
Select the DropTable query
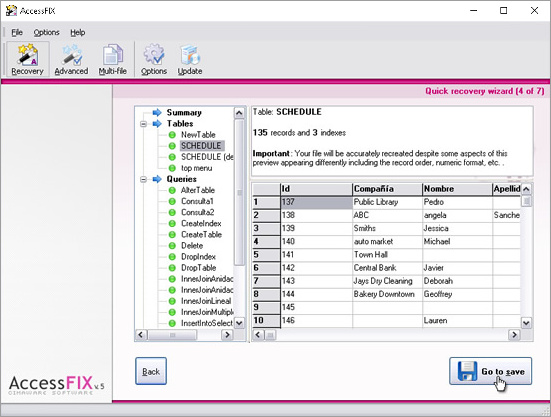(x=199, y=268)
